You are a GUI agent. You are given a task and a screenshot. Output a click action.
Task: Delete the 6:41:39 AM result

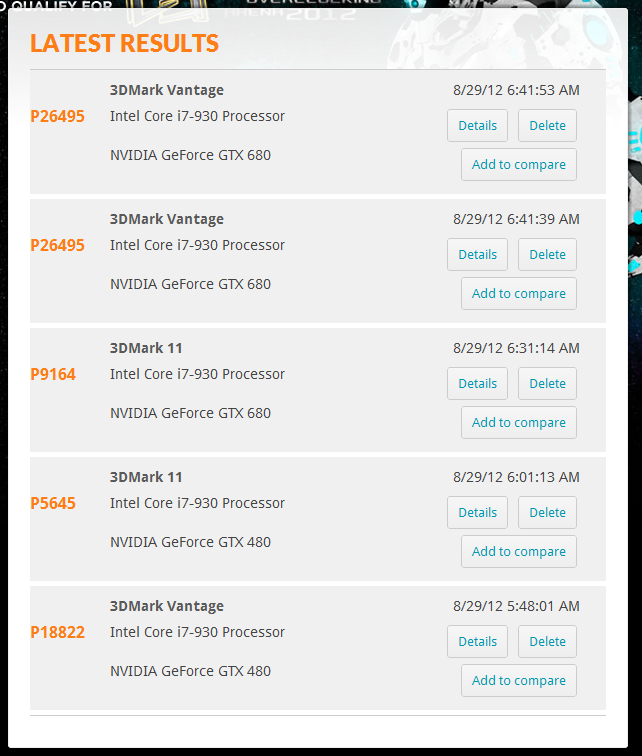click(x=547, y=254)
